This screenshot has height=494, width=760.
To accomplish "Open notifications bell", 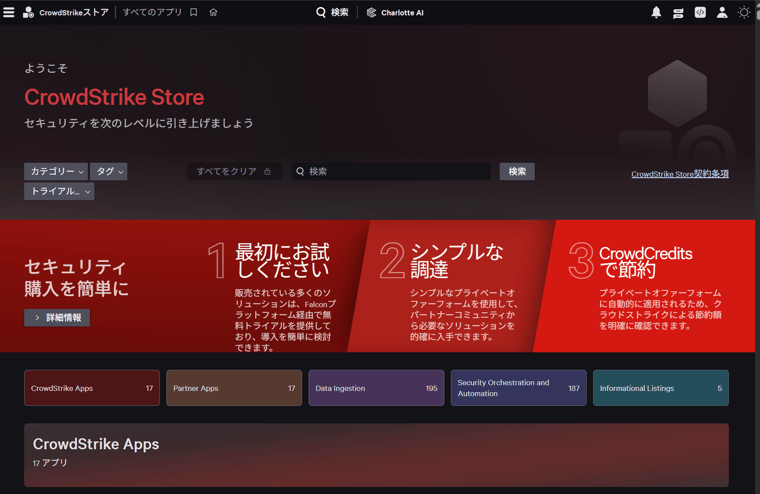I will tap(656, 12).
